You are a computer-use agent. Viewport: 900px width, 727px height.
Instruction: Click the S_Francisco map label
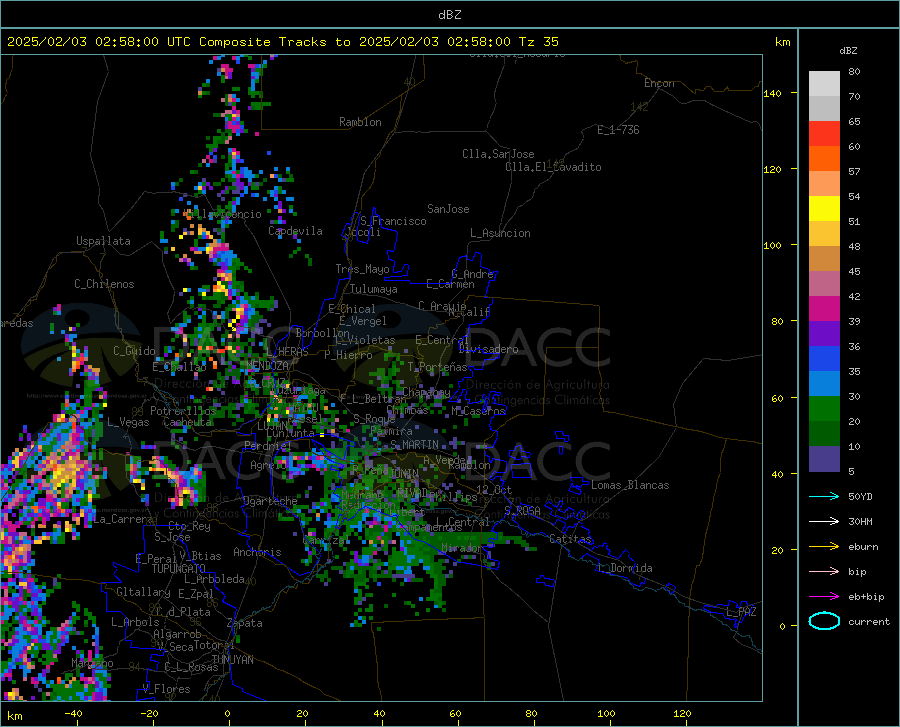click(393, 221)
